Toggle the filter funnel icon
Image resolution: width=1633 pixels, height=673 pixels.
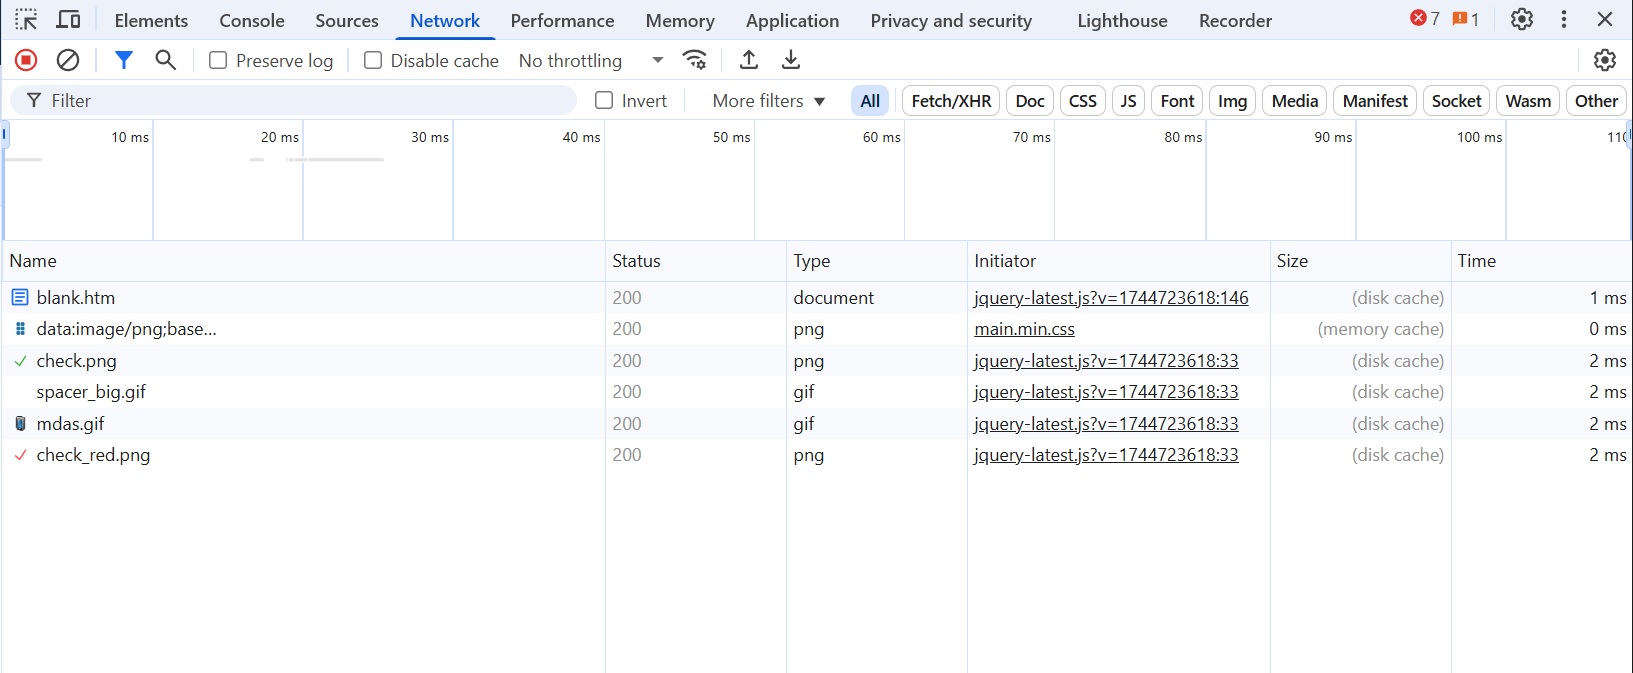123,60
